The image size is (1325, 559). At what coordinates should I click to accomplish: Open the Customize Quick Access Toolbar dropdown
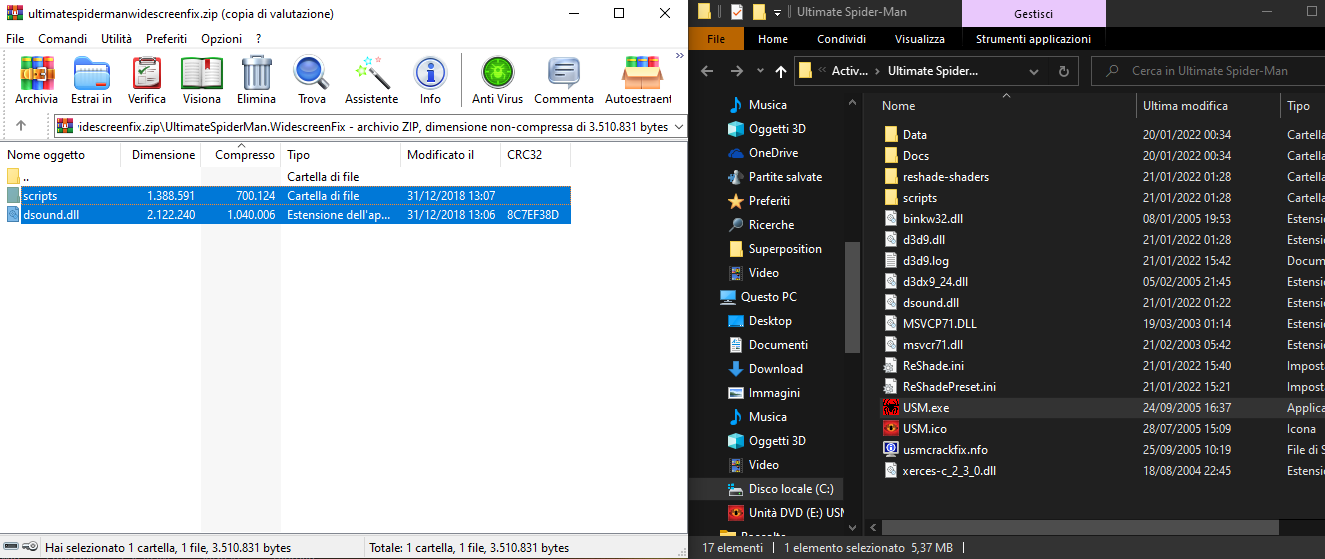point(778,12)
